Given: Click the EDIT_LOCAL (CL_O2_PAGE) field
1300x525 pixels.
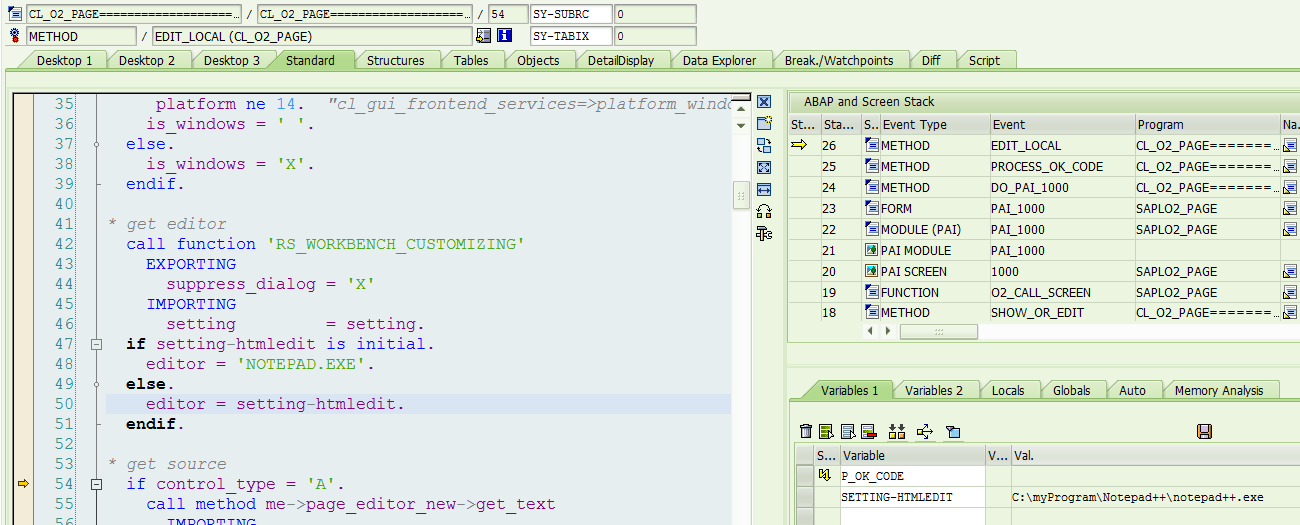Looking at the screenshot, I should point(311,36).
